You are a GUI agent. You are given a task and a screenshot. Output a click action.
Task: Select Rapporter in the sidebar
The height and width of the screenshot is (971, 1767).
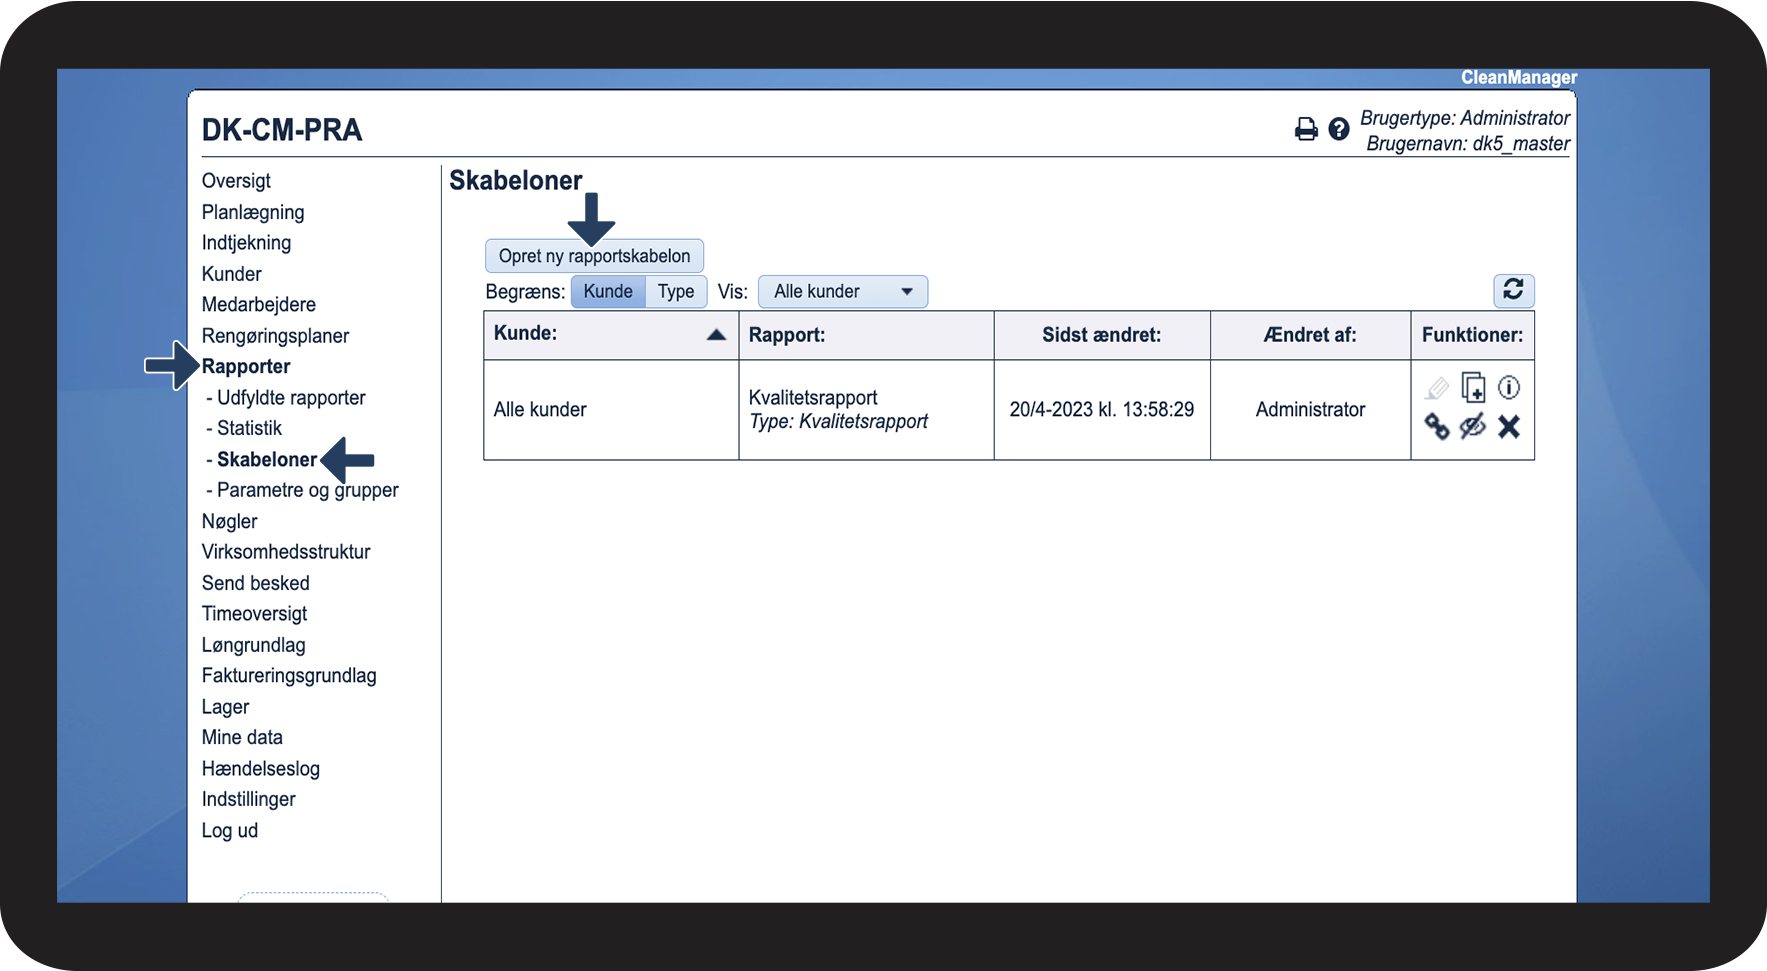pyautogui.click(x=246, y=367)
